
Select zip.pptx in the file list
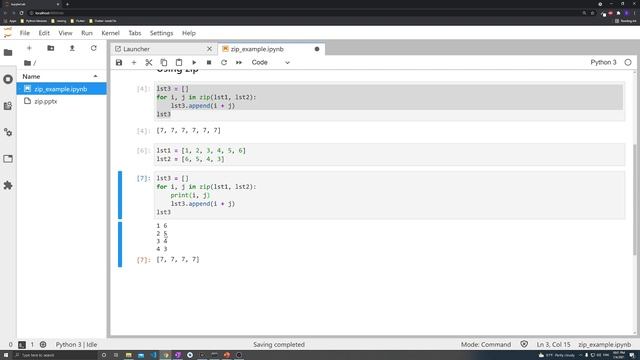tap(61, 101)
